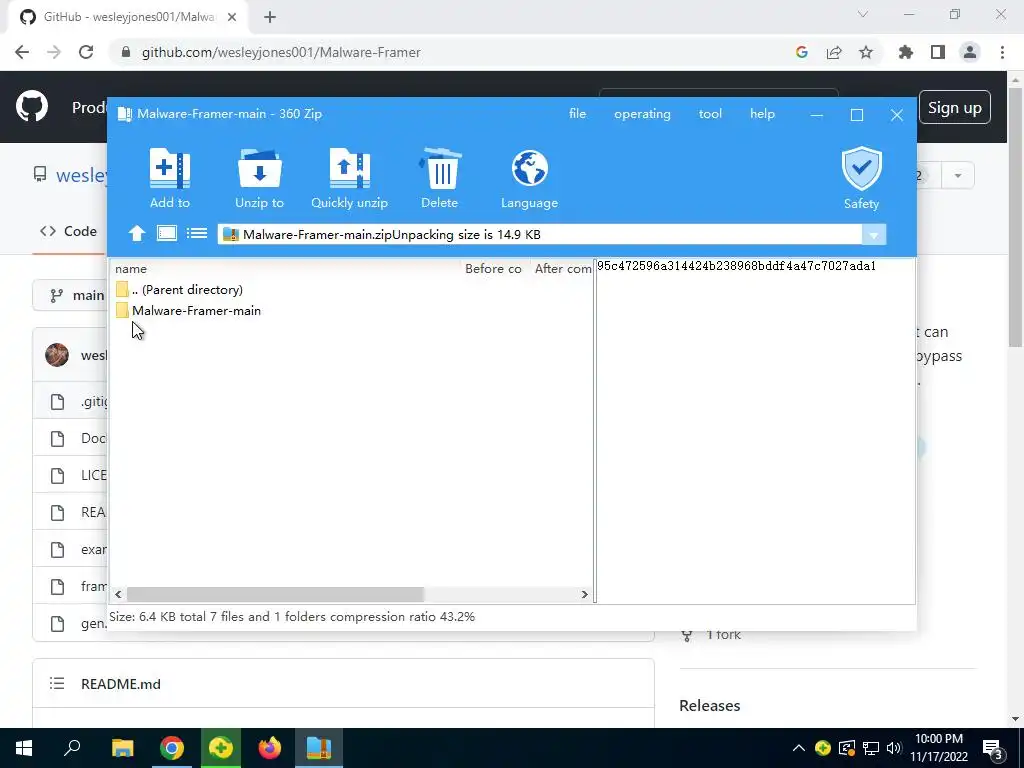Click the Unzip to toolbar icon
Image resolution: width=1024 pixels, height=768 pixels.
(259, 169)
